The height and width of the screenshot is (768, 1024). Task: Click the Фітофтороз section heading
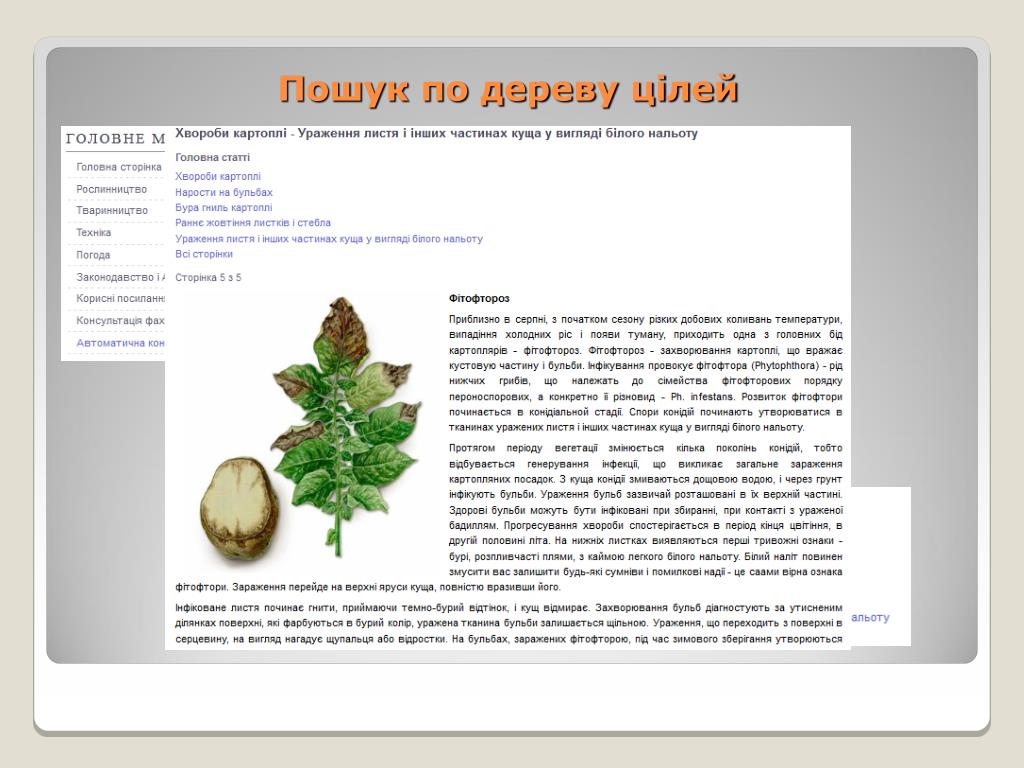479,298
